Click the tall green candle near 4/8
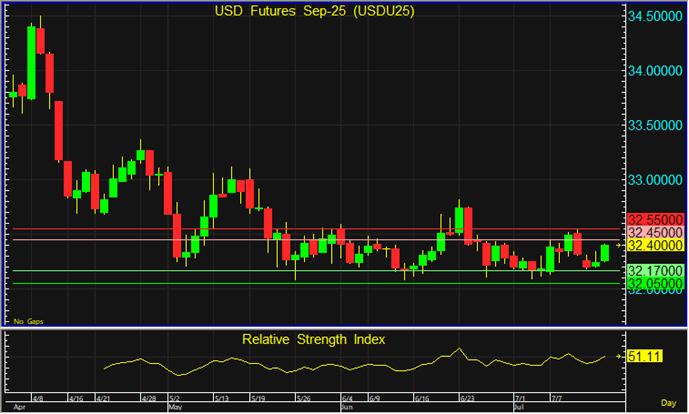 [31, 62]
